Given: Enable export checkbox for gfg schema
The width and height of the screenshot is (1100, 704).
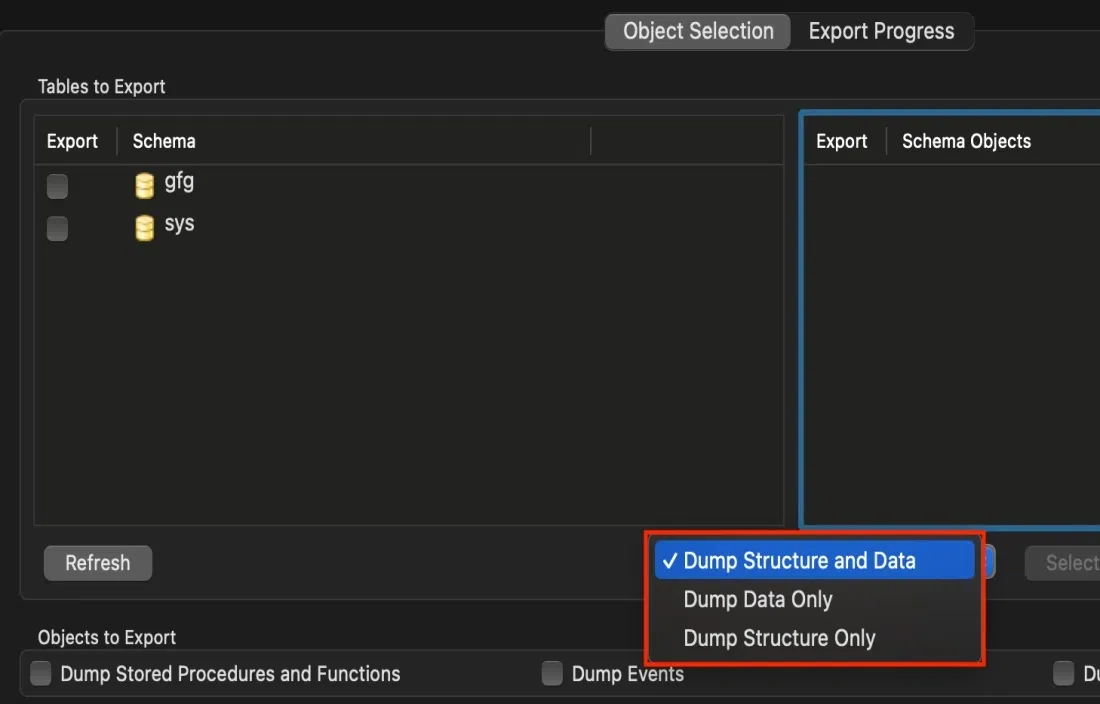Looking at the screenshot, I should click(58, 186).
